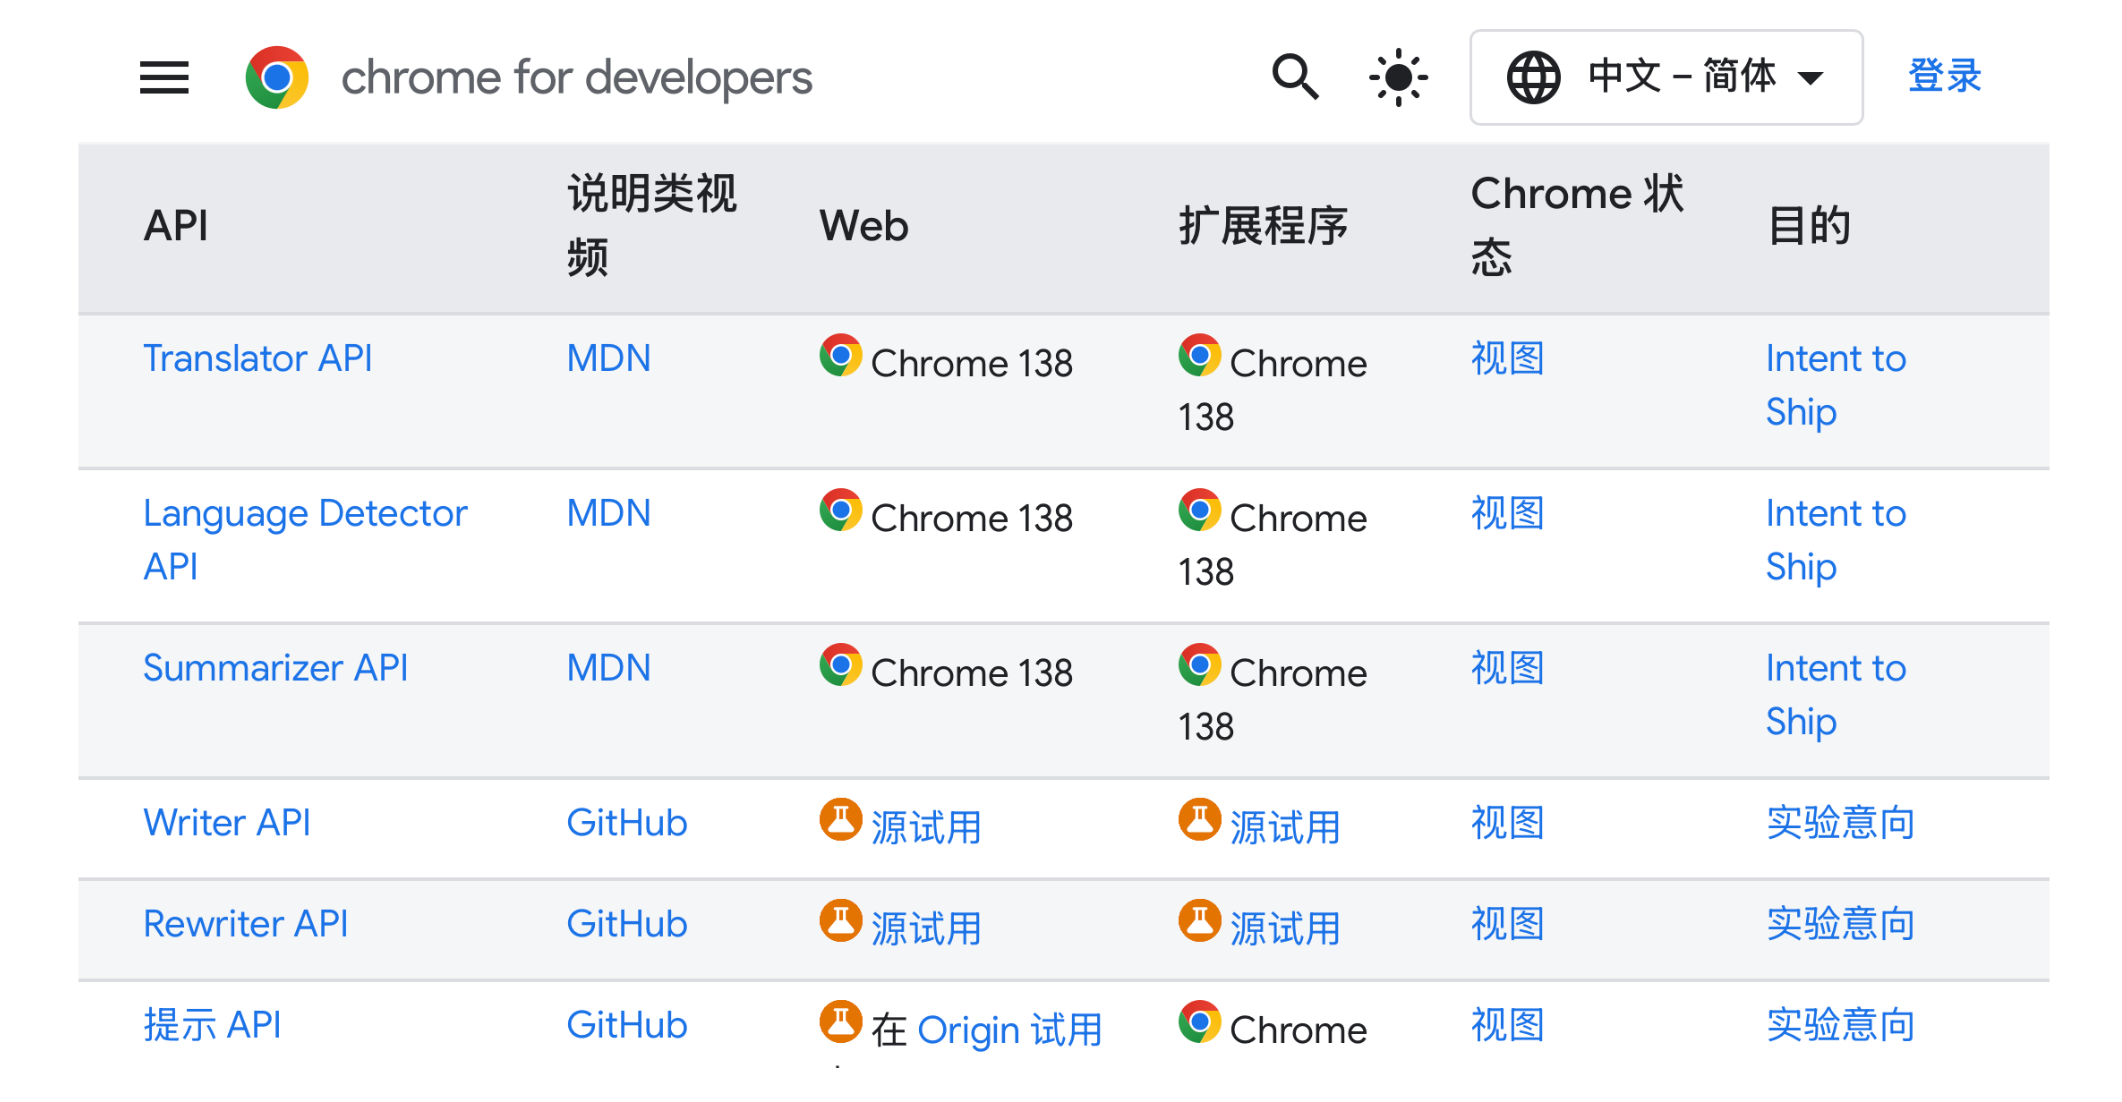Click 实验意向 link for Rewriter API
The width and height of the screenshot is (2122, 1102).
click(x=1839, y=924)
